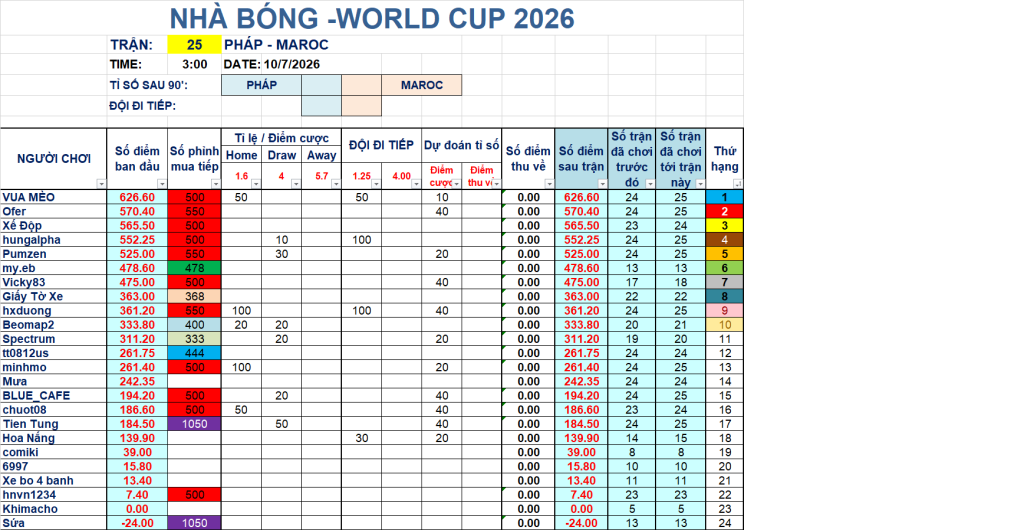Select player name VUA MÈO cell

54,197
